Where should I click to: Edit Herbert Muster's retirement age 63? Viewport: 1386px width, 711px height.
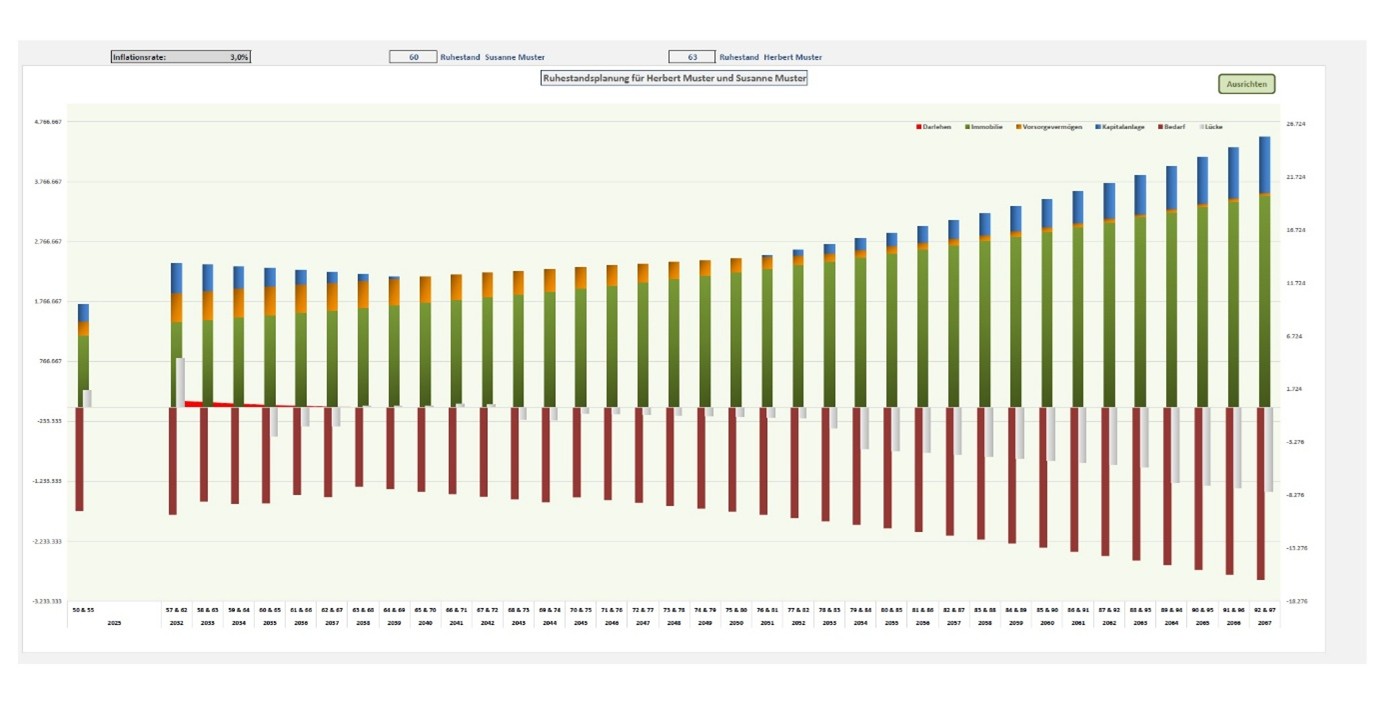point(691,57)
